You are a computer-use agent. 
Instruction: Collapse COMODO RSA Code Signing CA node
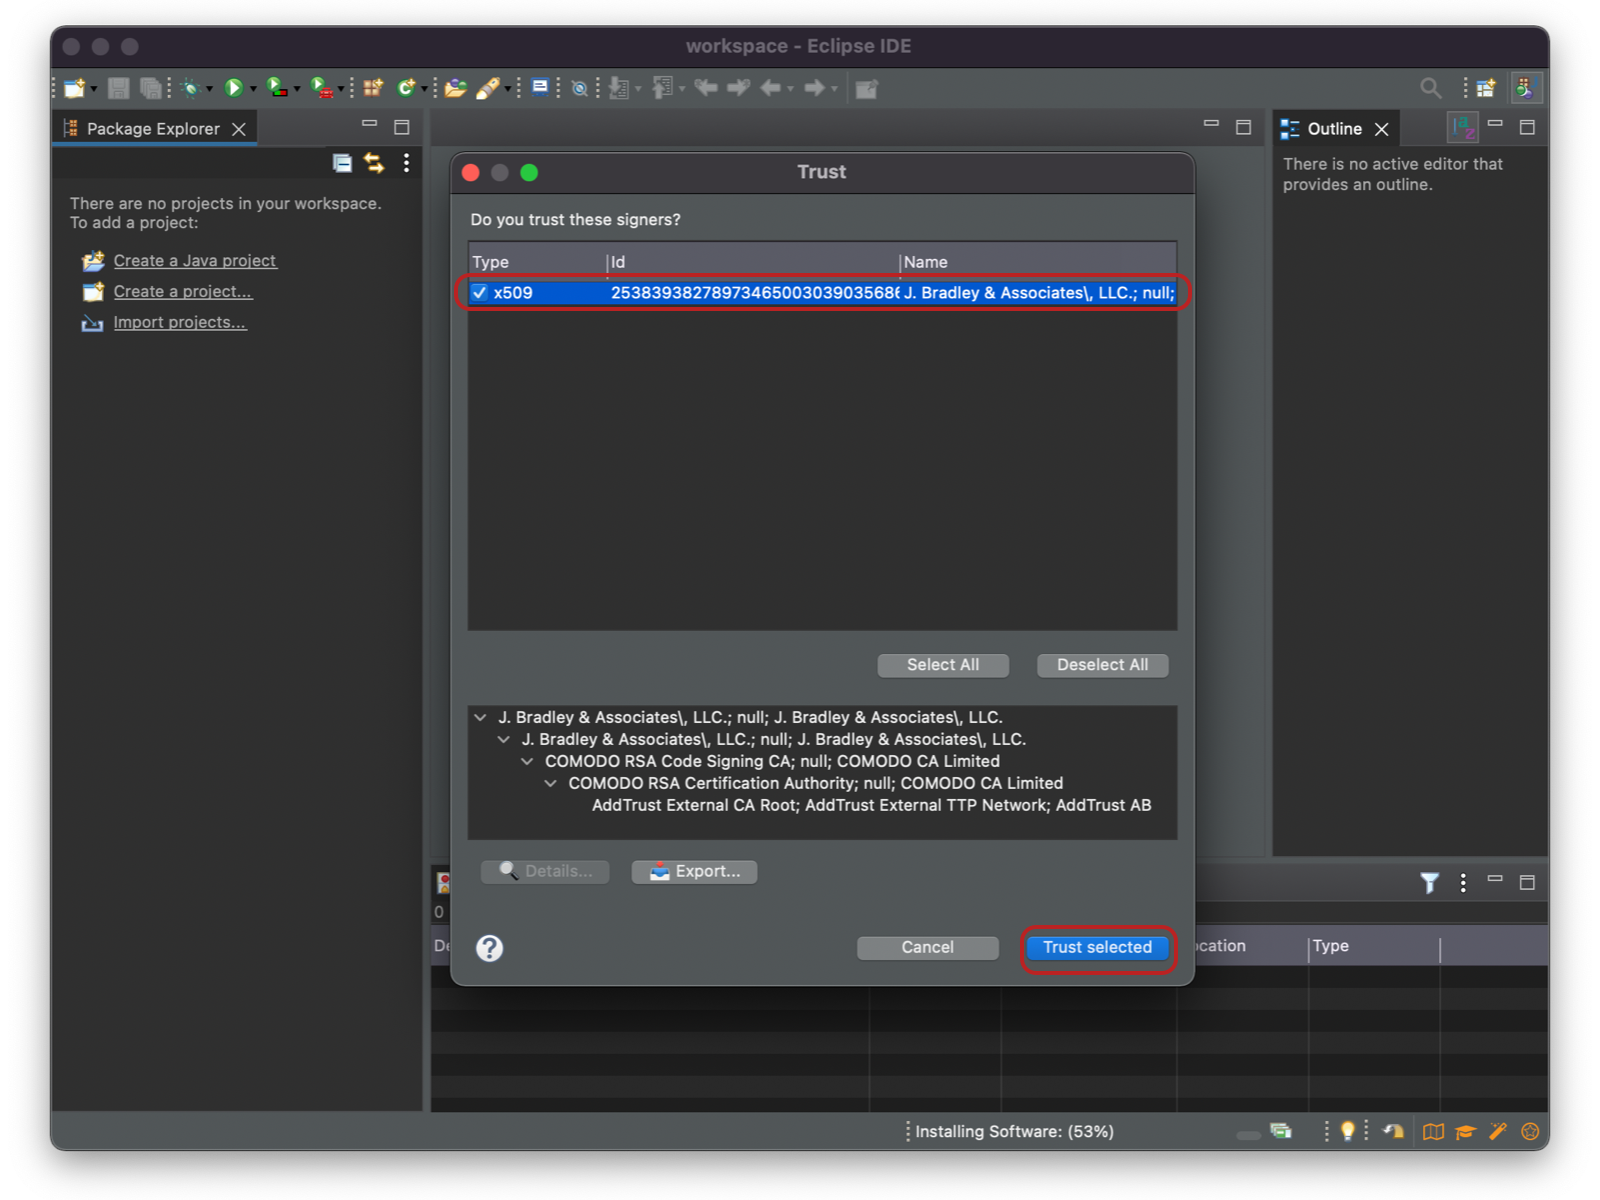click(x=527, y=762)
